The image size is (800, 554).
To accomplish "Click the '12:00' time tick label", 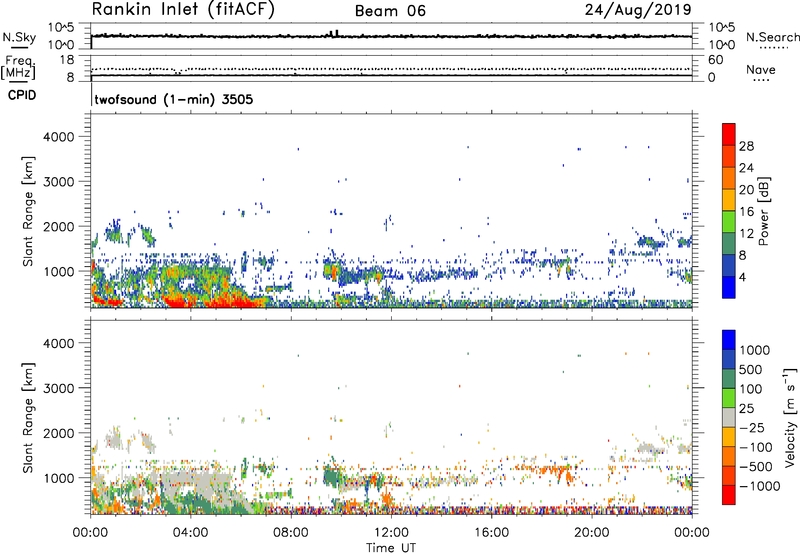I will [x=391, y=533].
